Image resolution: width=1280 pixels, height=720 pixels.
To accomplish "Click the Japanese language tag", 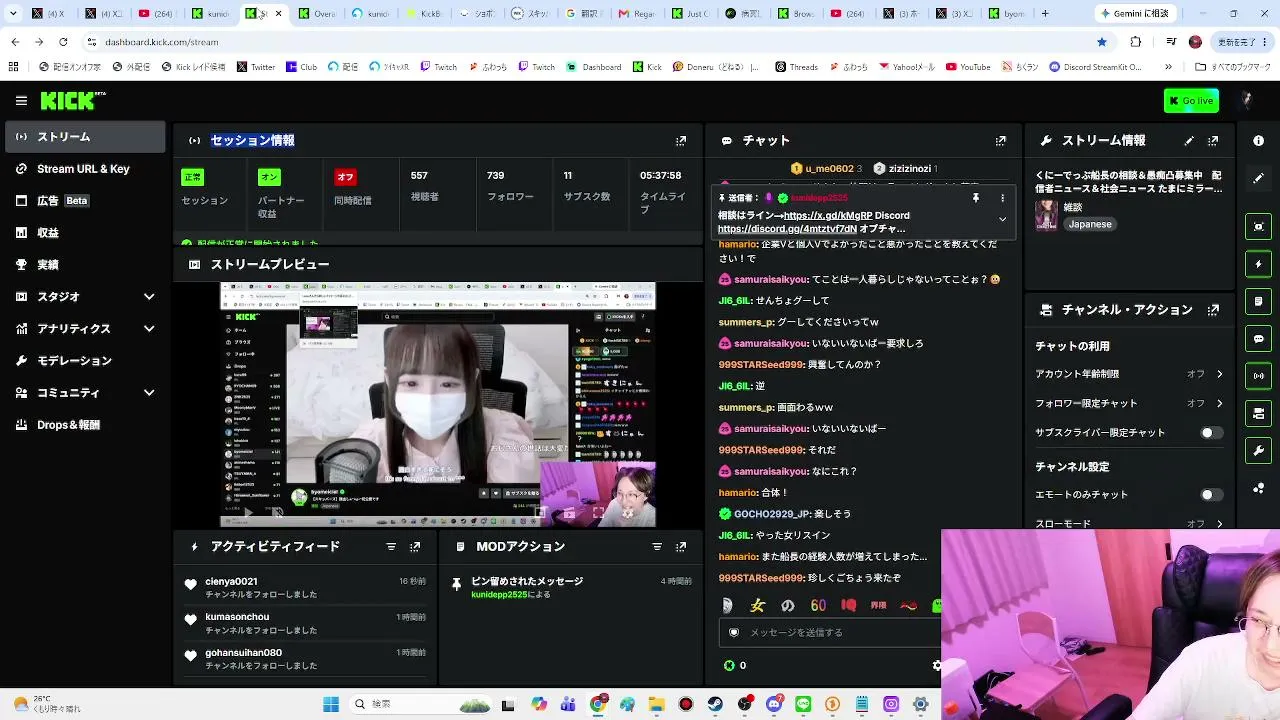I will [x=1090, y=225].
